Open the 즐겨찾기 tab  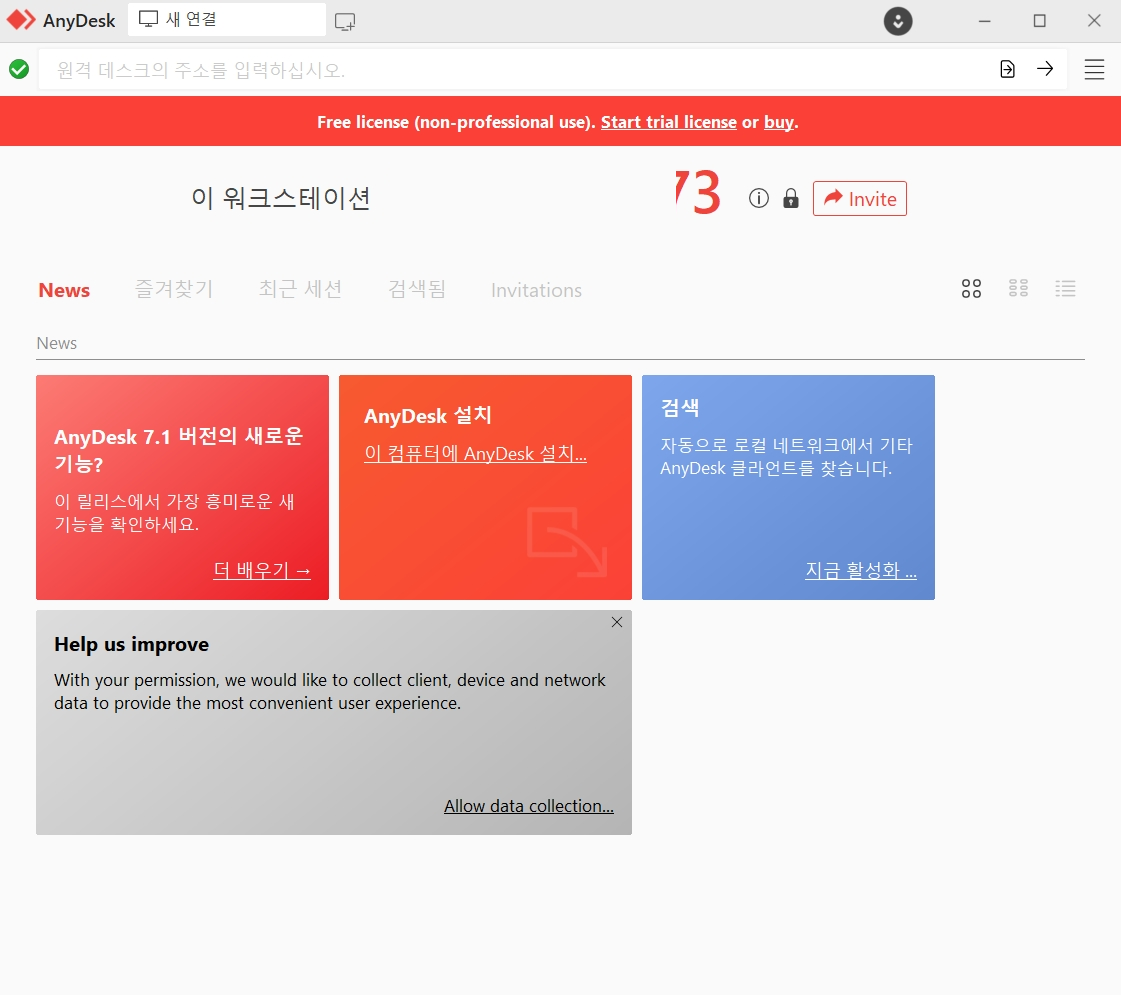[174, 289]
